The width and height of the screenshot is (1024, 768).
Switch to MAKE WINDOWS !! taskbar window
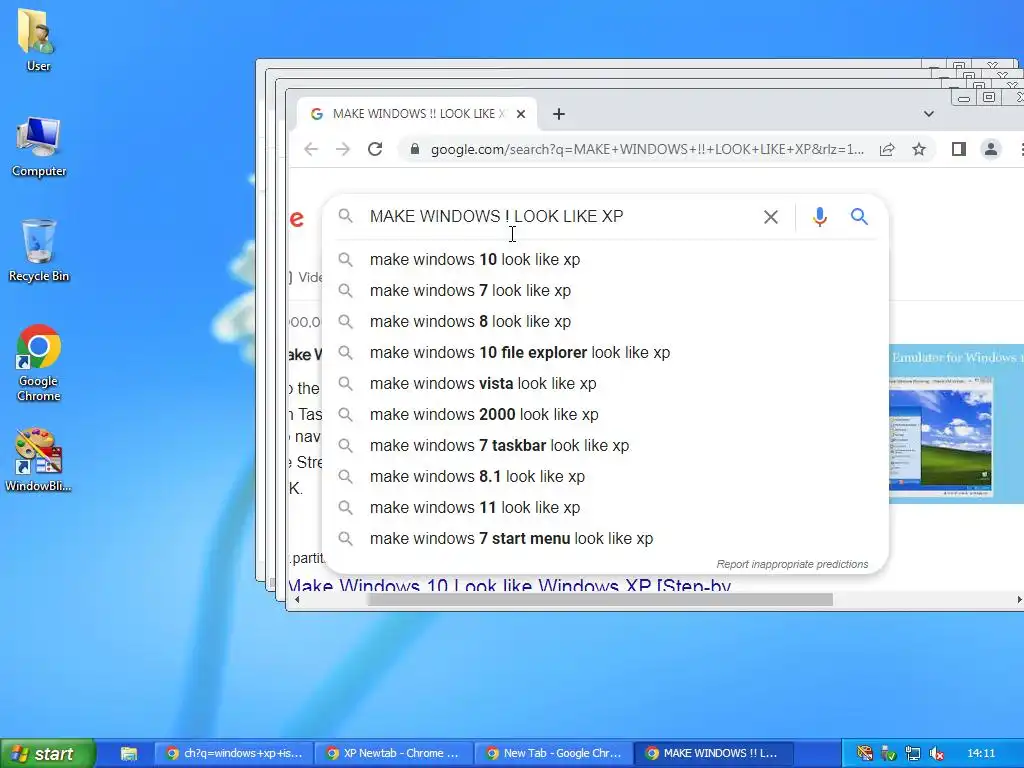(713, 754)
